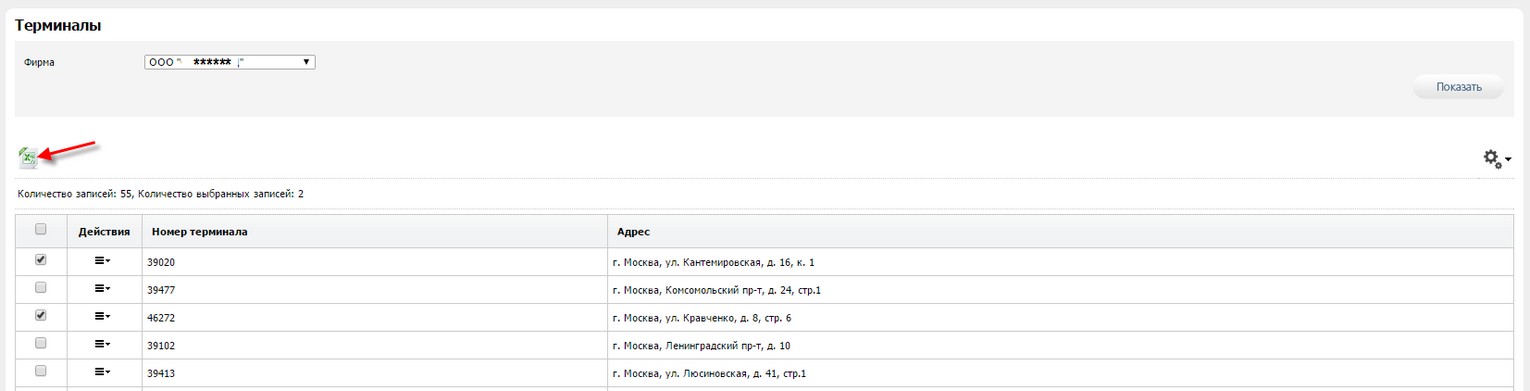Open actions menu for terminal 39477

(102, 288)
